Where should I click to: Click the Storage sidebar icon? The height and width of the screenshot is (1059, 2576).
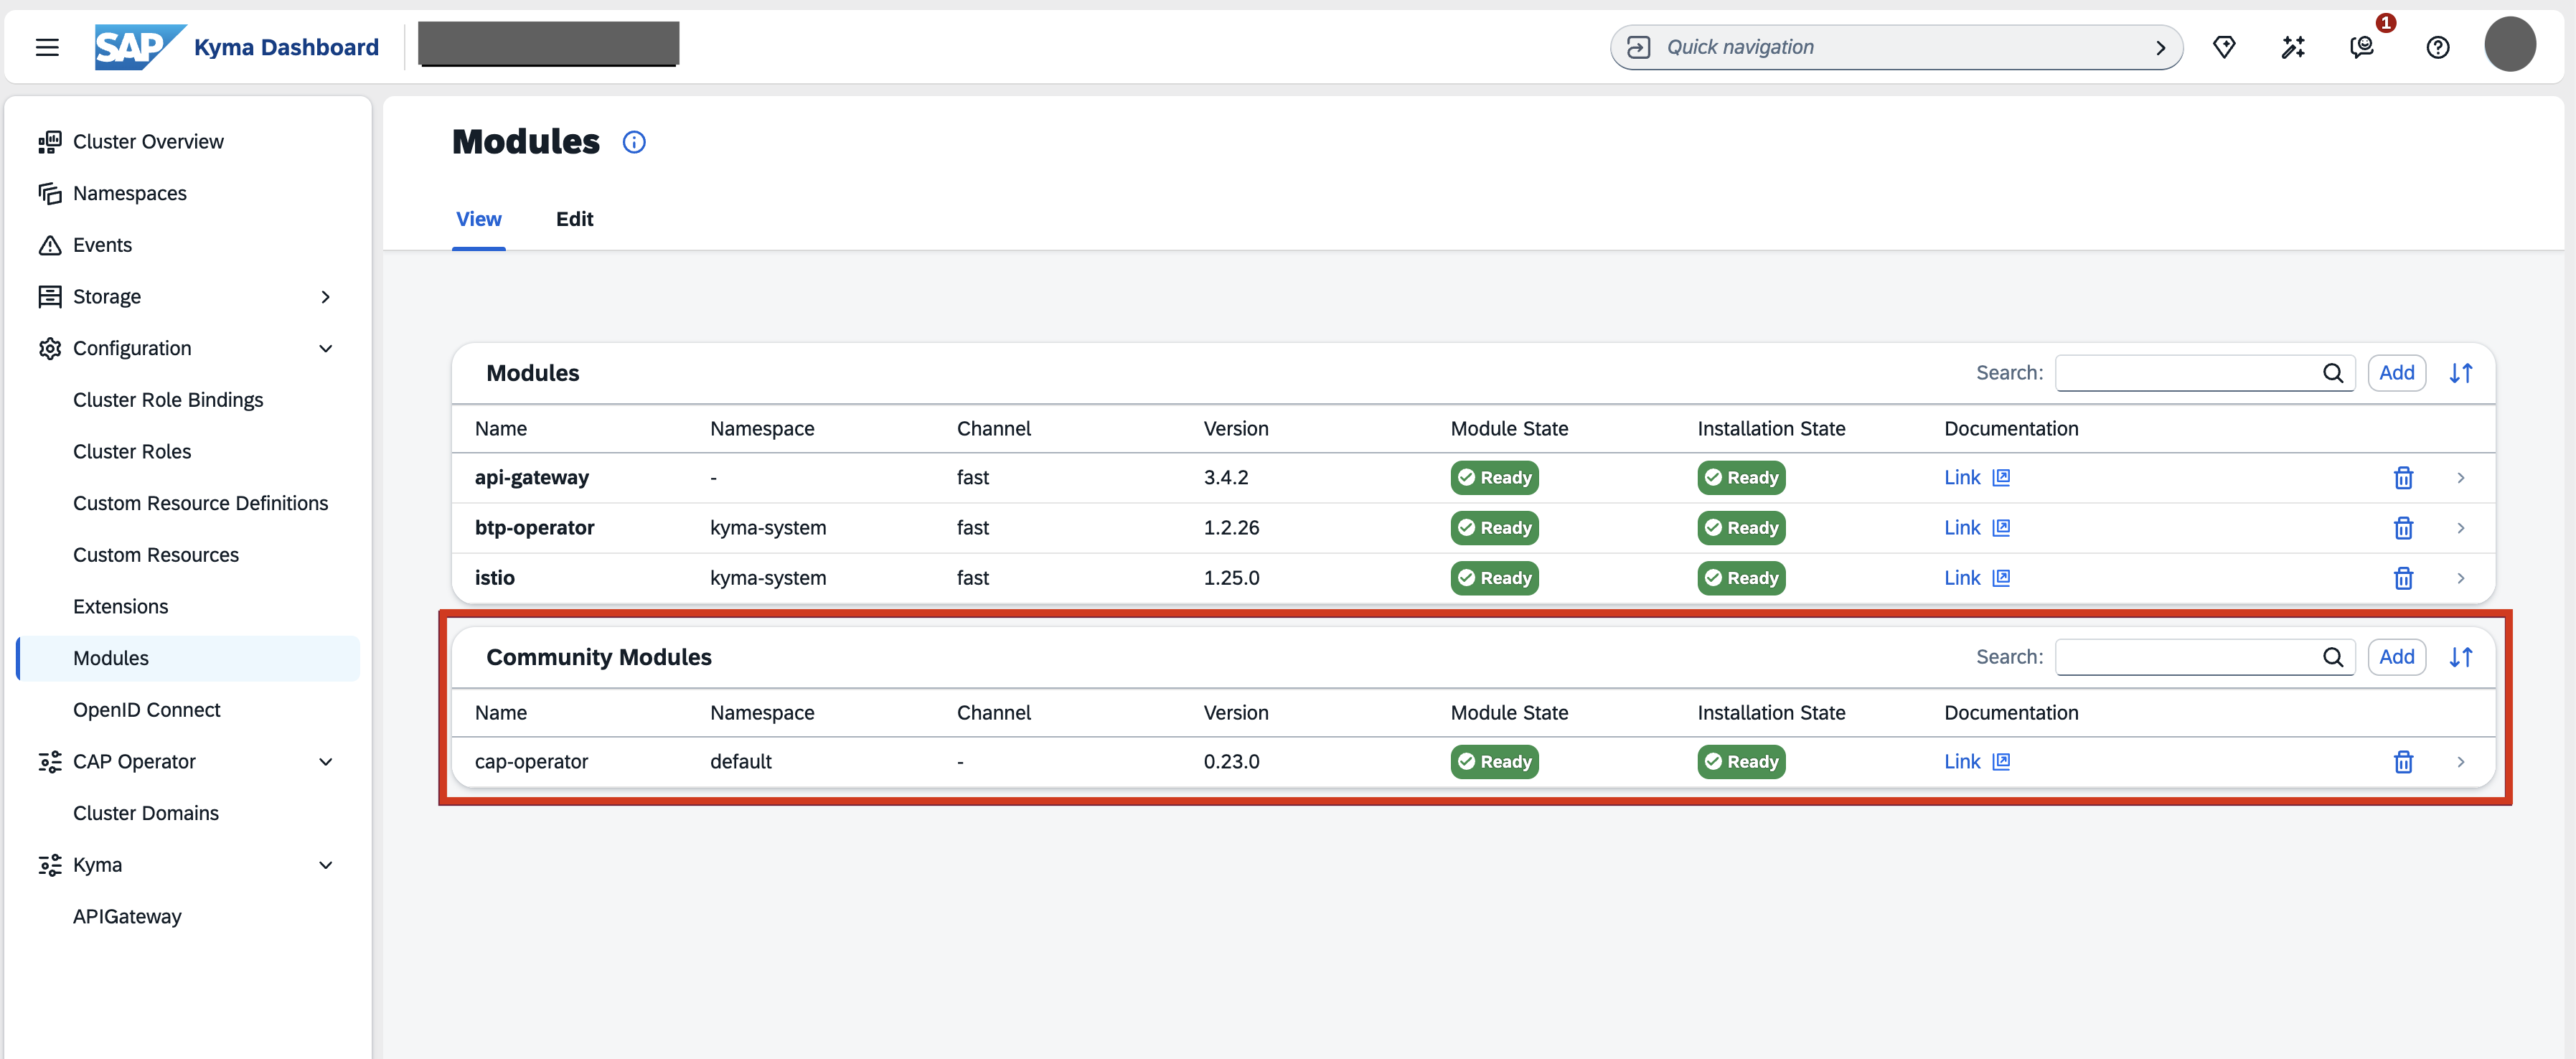50,297
